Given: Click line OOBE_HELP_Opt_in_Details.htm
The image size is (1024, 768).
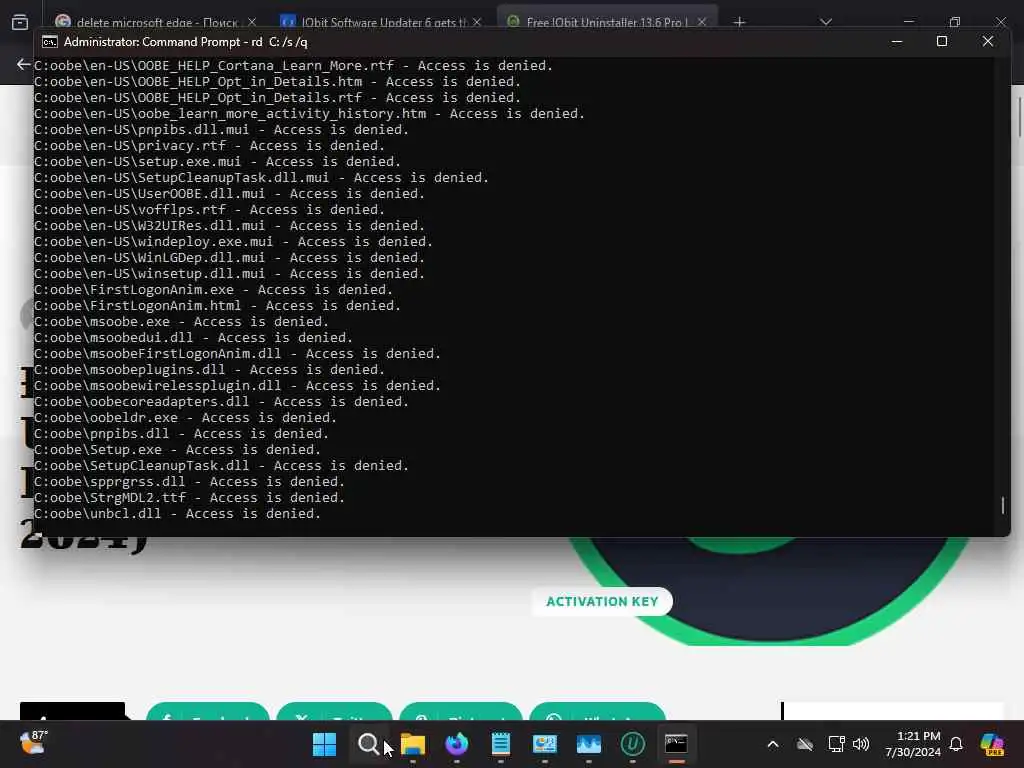Looking at the screenshot, I should [x=277, y=82].
